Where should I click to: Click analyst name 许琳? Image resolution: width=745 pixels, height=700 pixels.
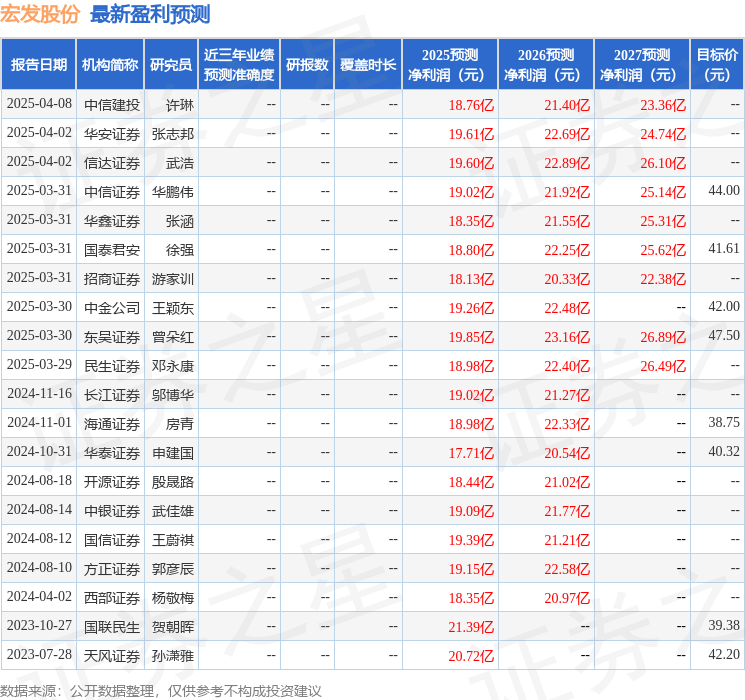[180, 105]
